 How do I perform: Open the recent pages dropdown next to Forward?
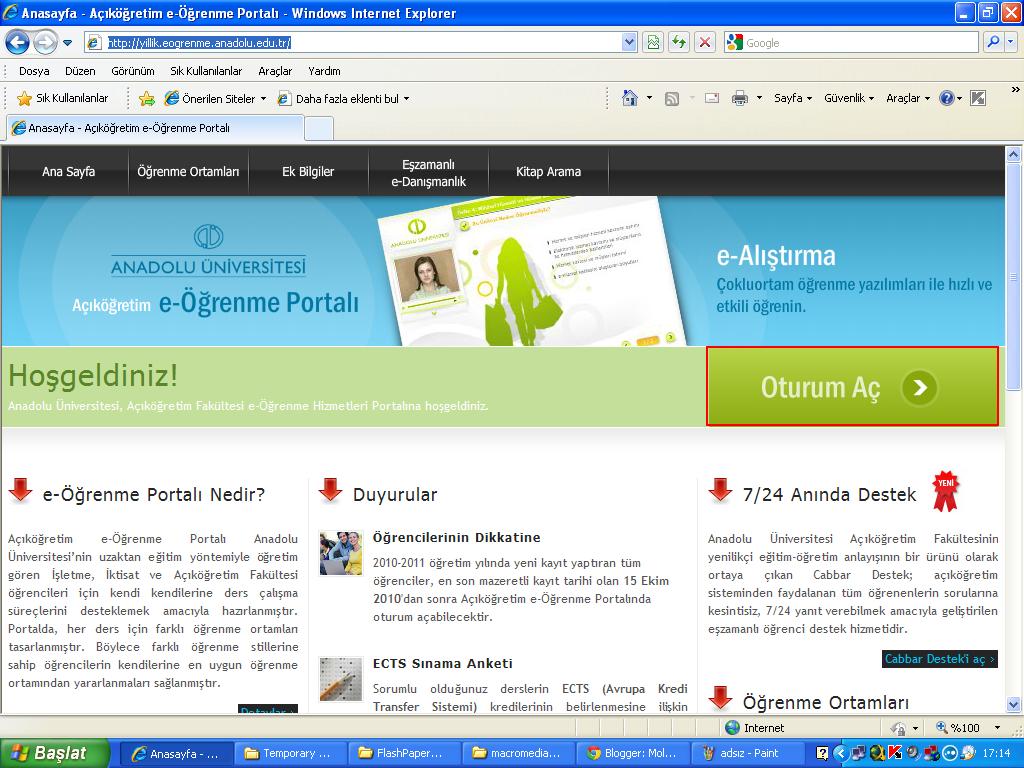(67, 44)
